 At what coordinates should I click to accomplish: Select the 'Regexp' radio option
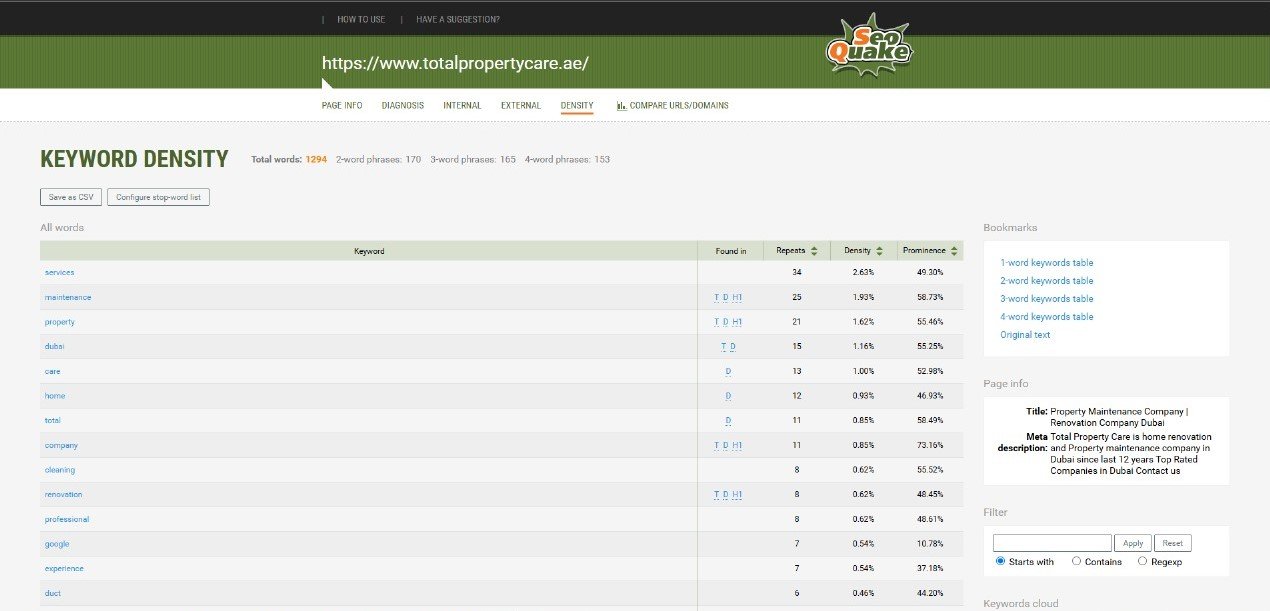pyautogui.click(x=1142, y=561)
